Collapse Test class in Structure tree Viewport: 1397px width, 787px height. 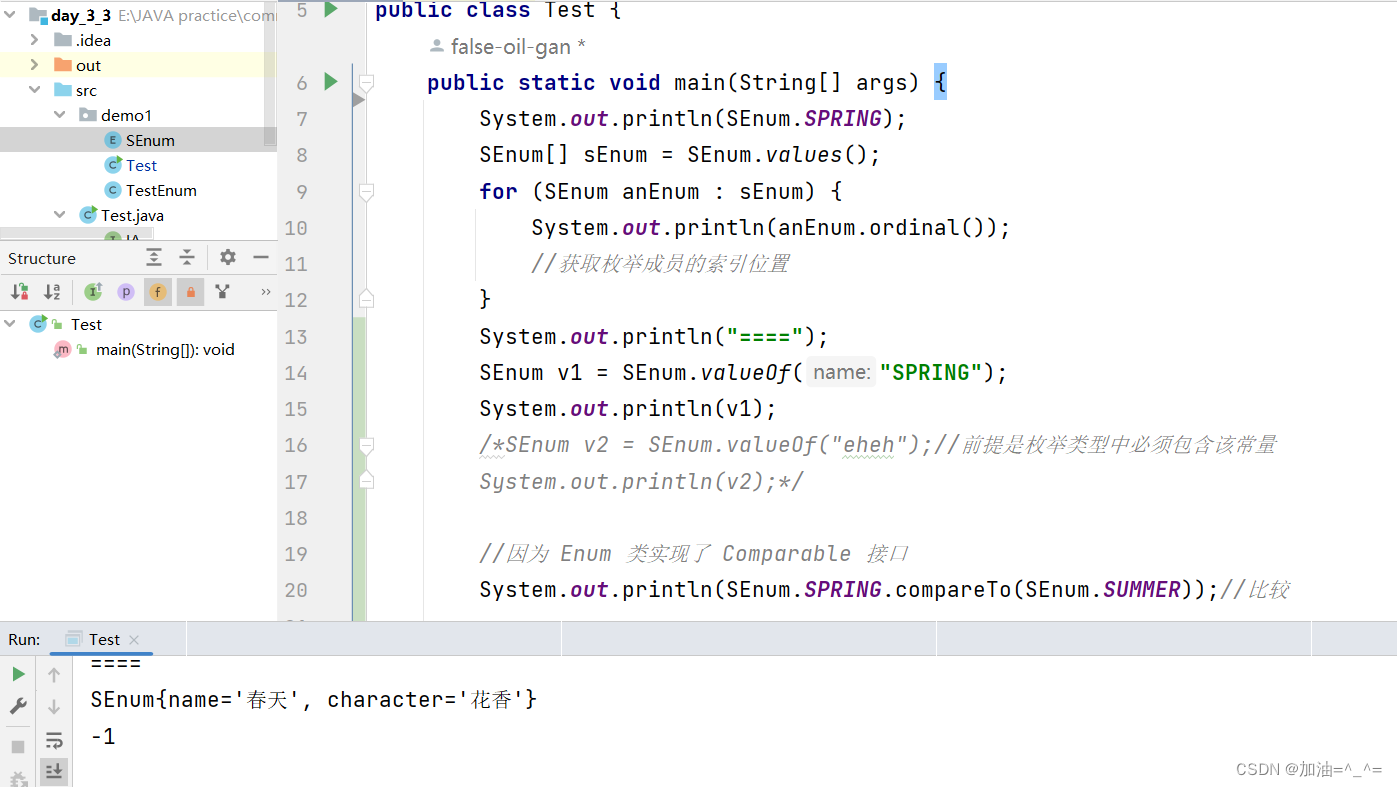pos(10,324)
